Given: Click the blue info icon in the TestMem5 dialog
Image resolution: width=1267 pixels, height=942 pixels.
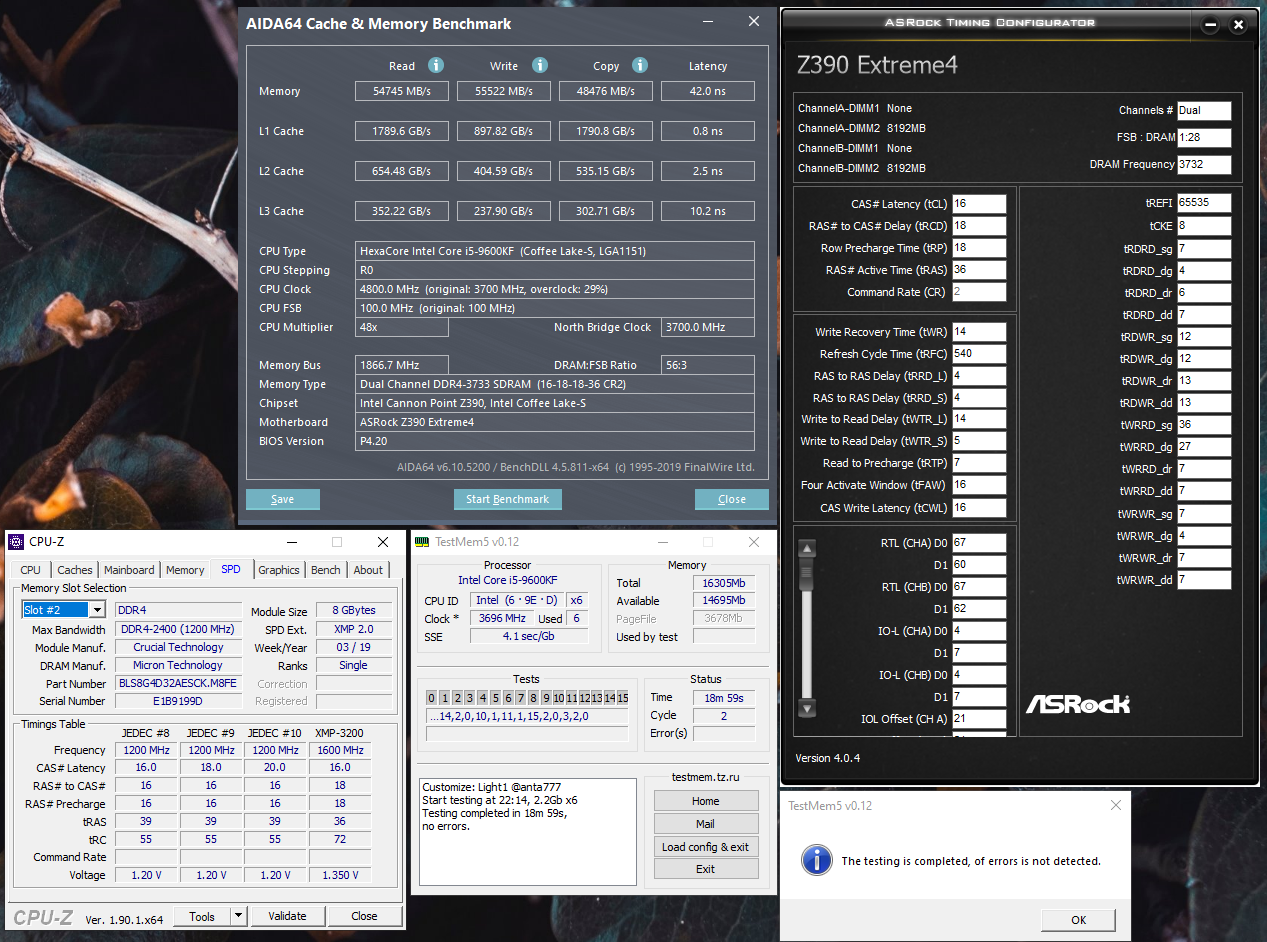Looking at the screenshot, I should point(818,859).
